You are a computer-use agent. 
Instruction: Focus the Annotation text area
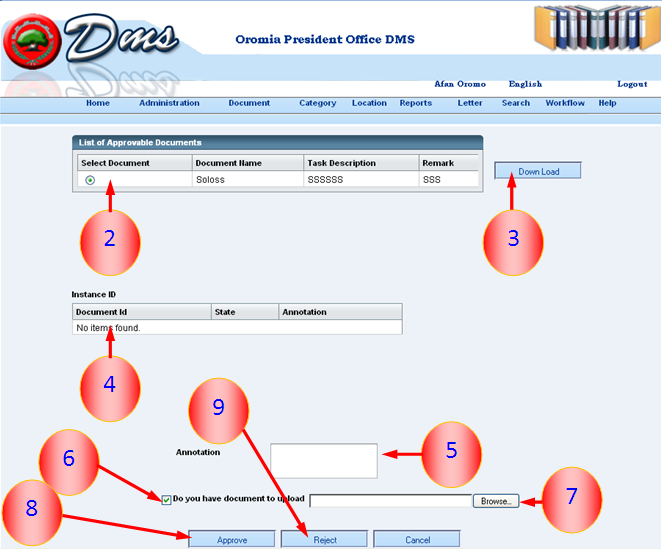(324, 461)
